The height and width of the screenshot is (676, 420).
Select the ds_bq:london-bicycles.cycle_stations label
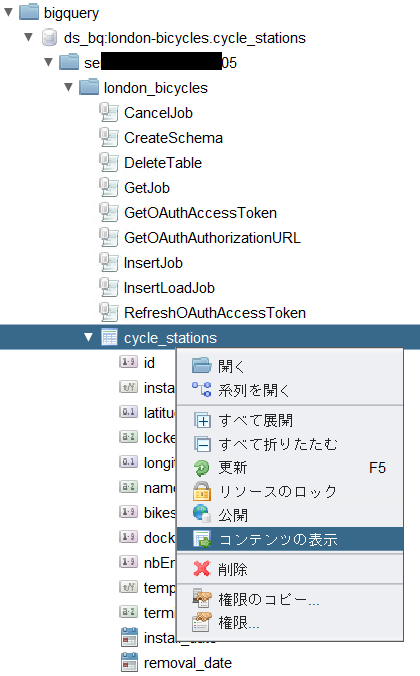pyautogui.click(x=185, y=38)
